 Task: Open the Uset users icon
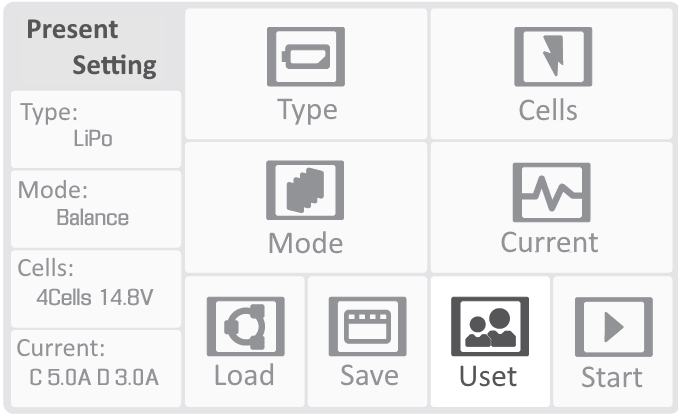(490, 326)
